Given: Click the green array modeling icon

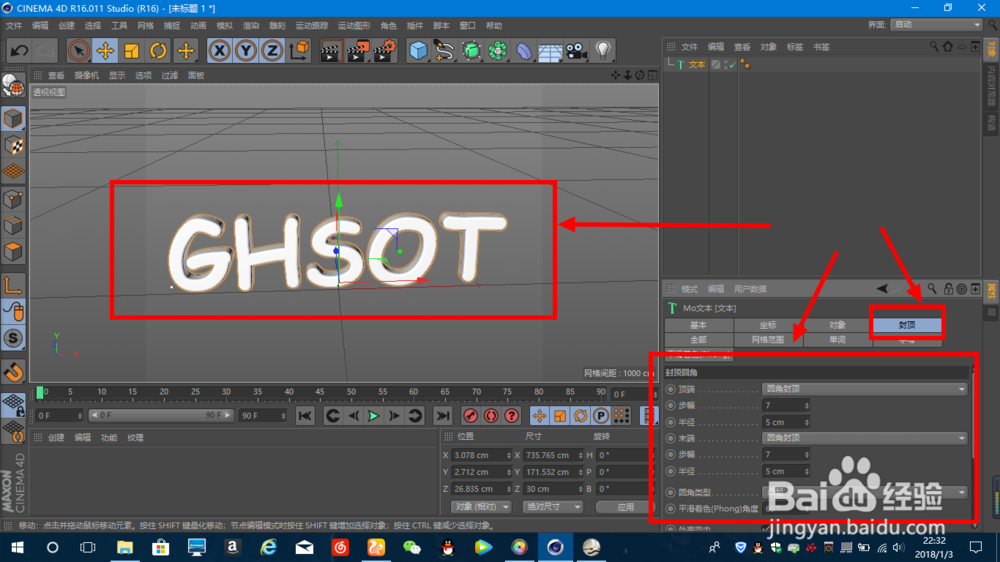Looking at the screenshot, I should 497,50.
